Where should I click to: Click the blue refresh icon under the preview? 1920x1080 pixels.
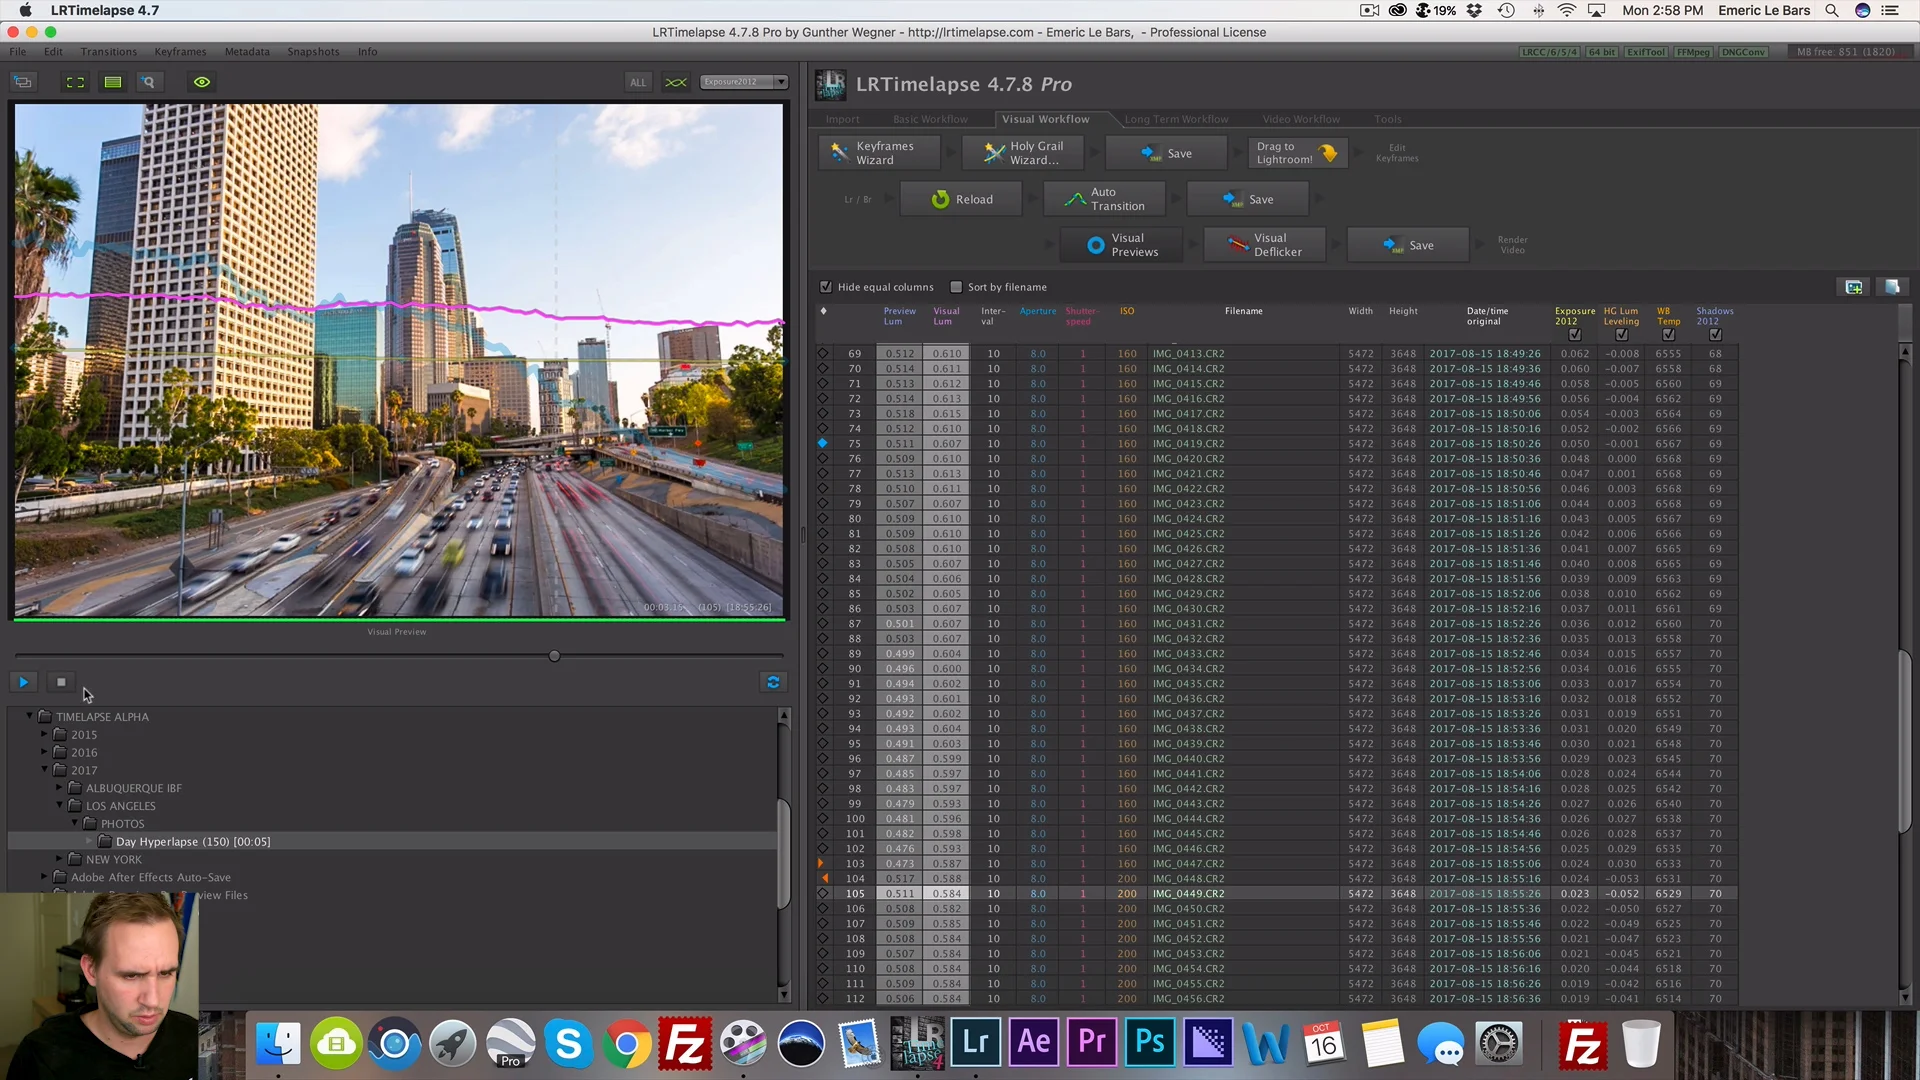[x=773, y=682]
